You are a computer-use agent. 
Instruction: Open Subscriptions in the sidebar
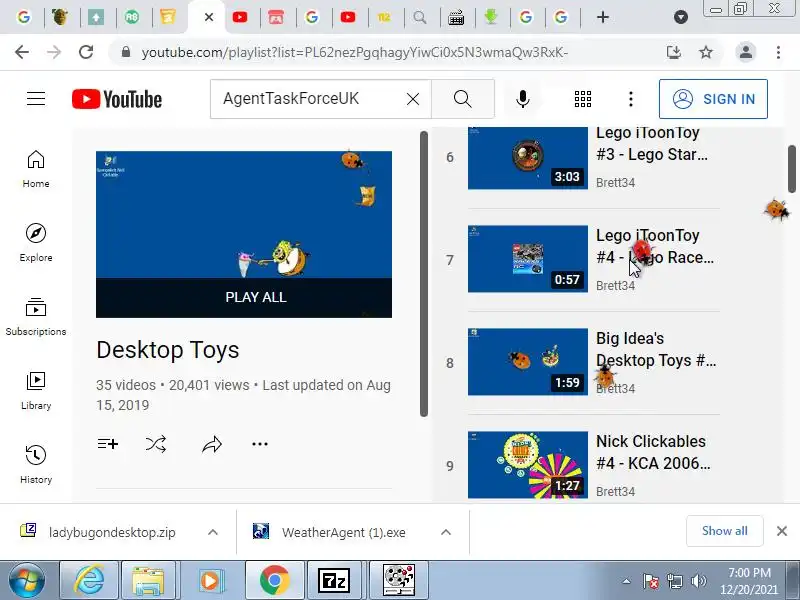coord(36,317)
